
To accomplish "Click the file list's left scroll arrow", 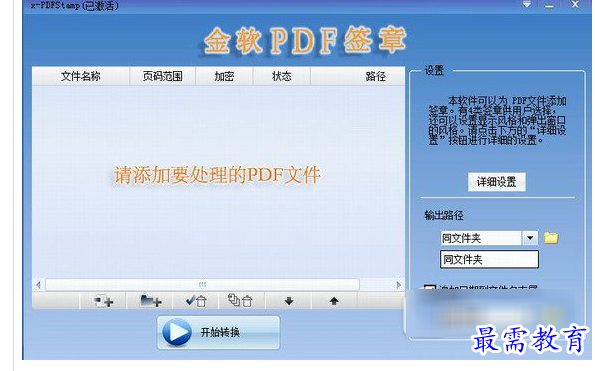I will [38, 285].
